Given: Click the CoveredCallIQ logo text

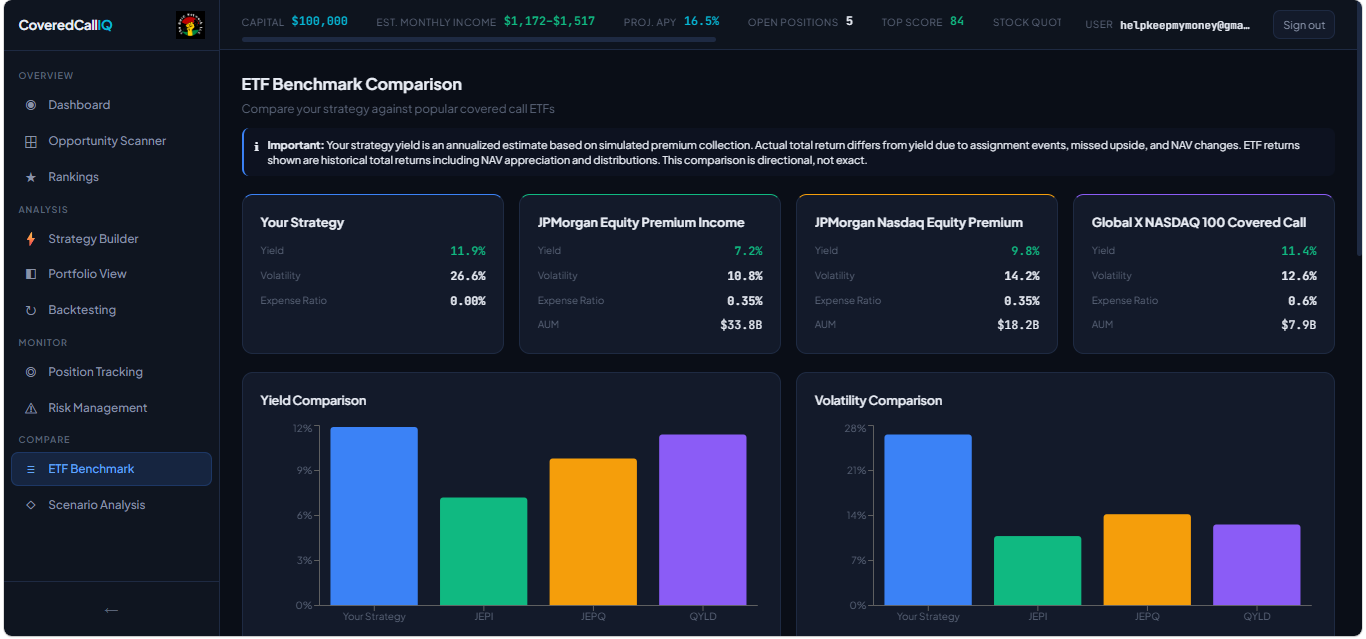Looking at the screenshot, I should coord(65,25).
